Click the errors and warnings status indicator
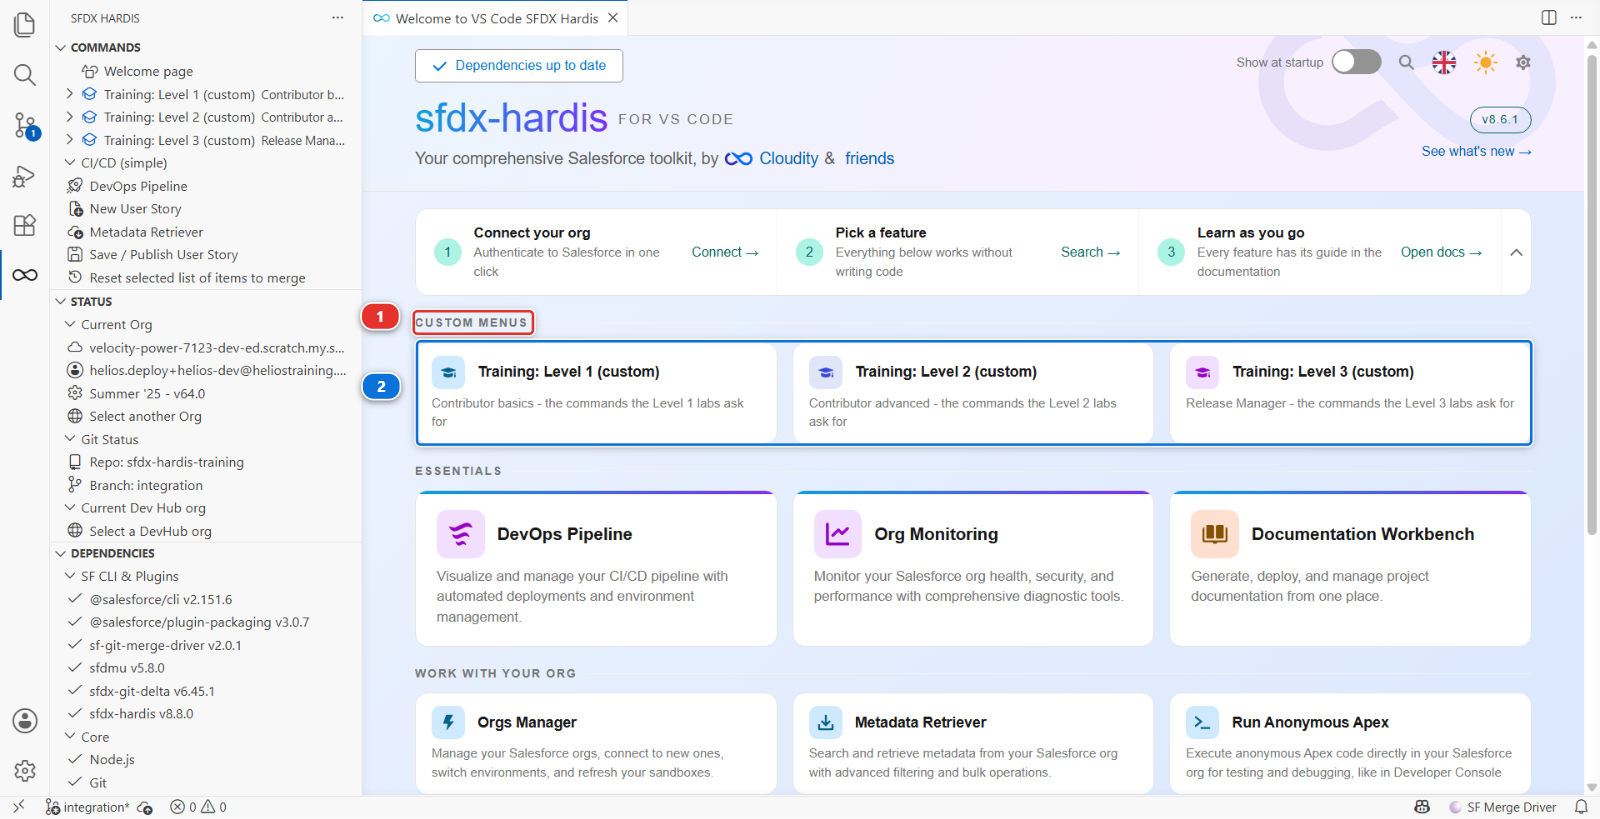The height and width of the screenshot is (819, 1600). pyautogui.click(x=198, y=807)
